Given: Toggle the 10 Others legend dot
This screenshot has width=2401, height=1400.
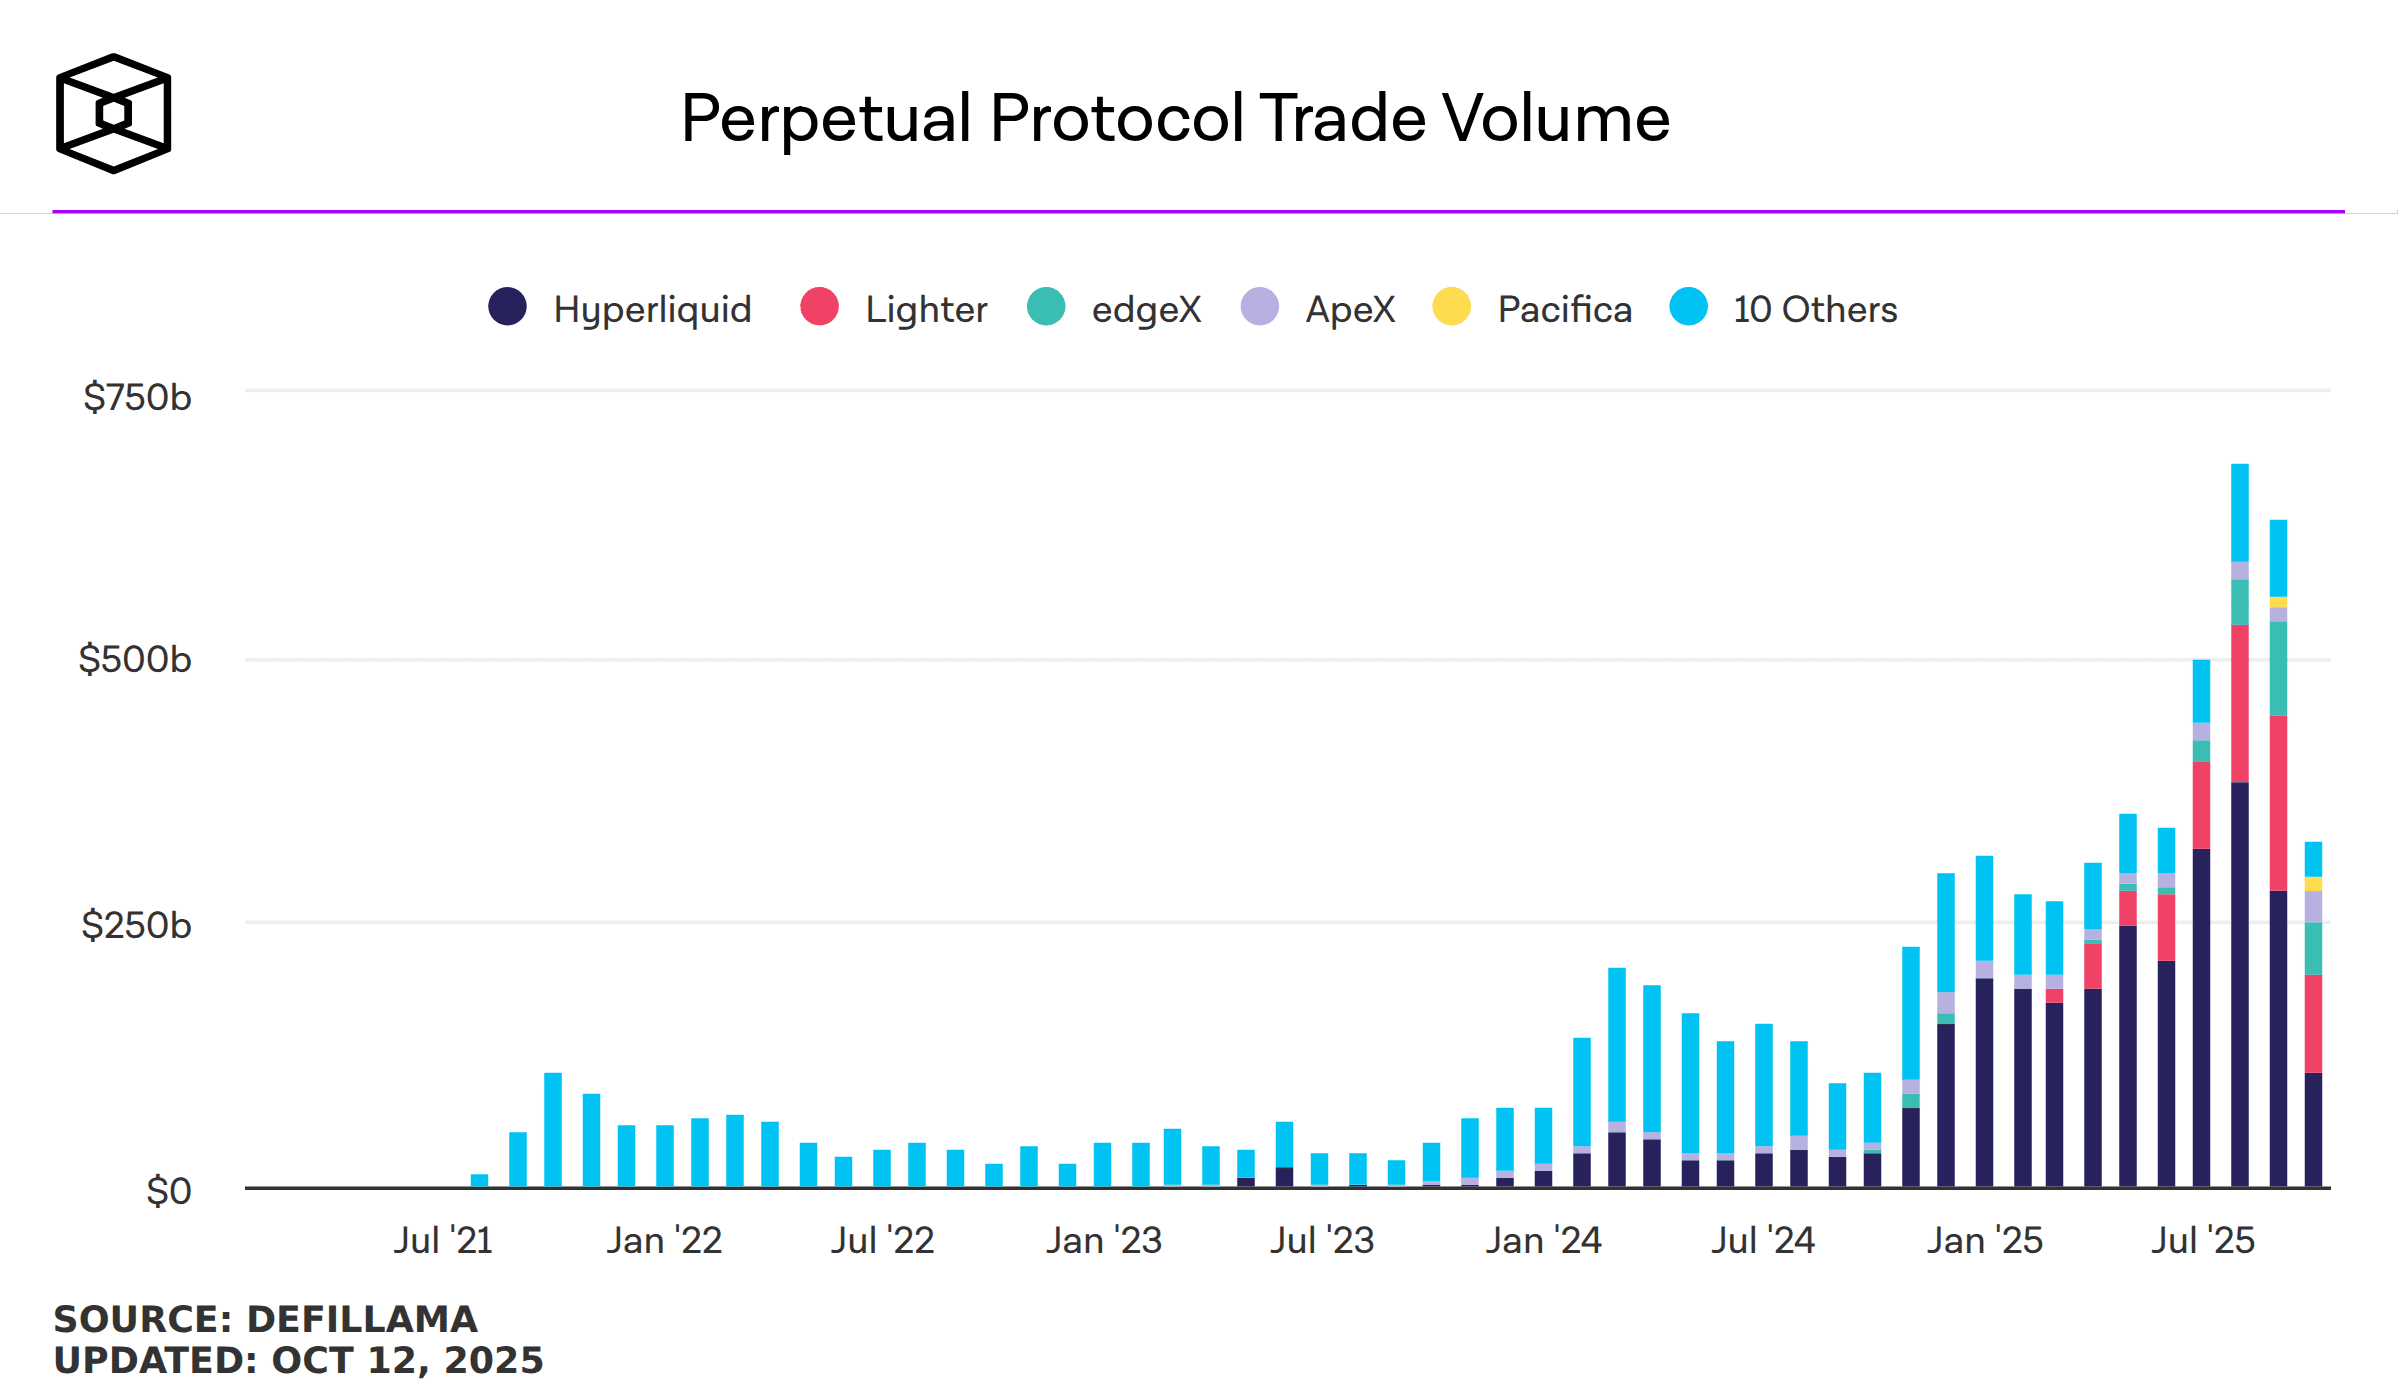Looking at the screenshot, I should point(1688,307).
